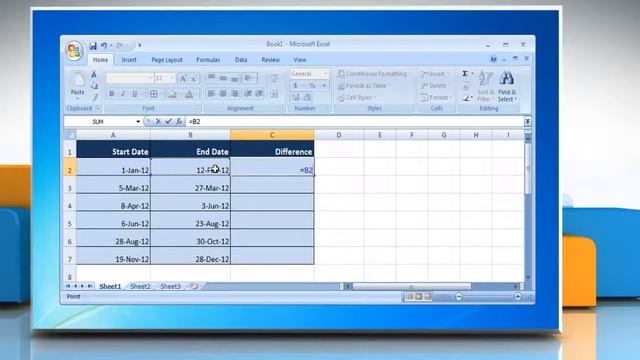
Task: Align cell text to the right
Action: point(235,94)
